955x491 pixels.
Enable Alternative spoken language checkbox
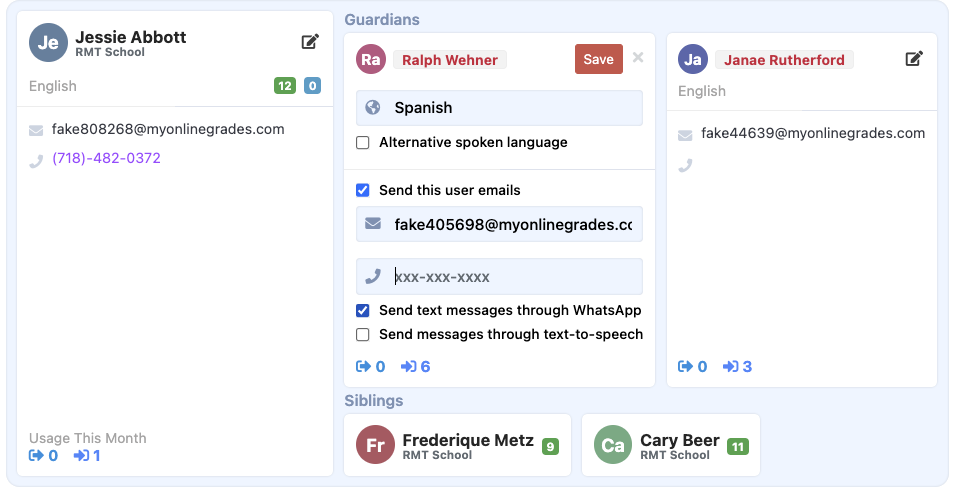pyautogui.click(x=363, y=143)
